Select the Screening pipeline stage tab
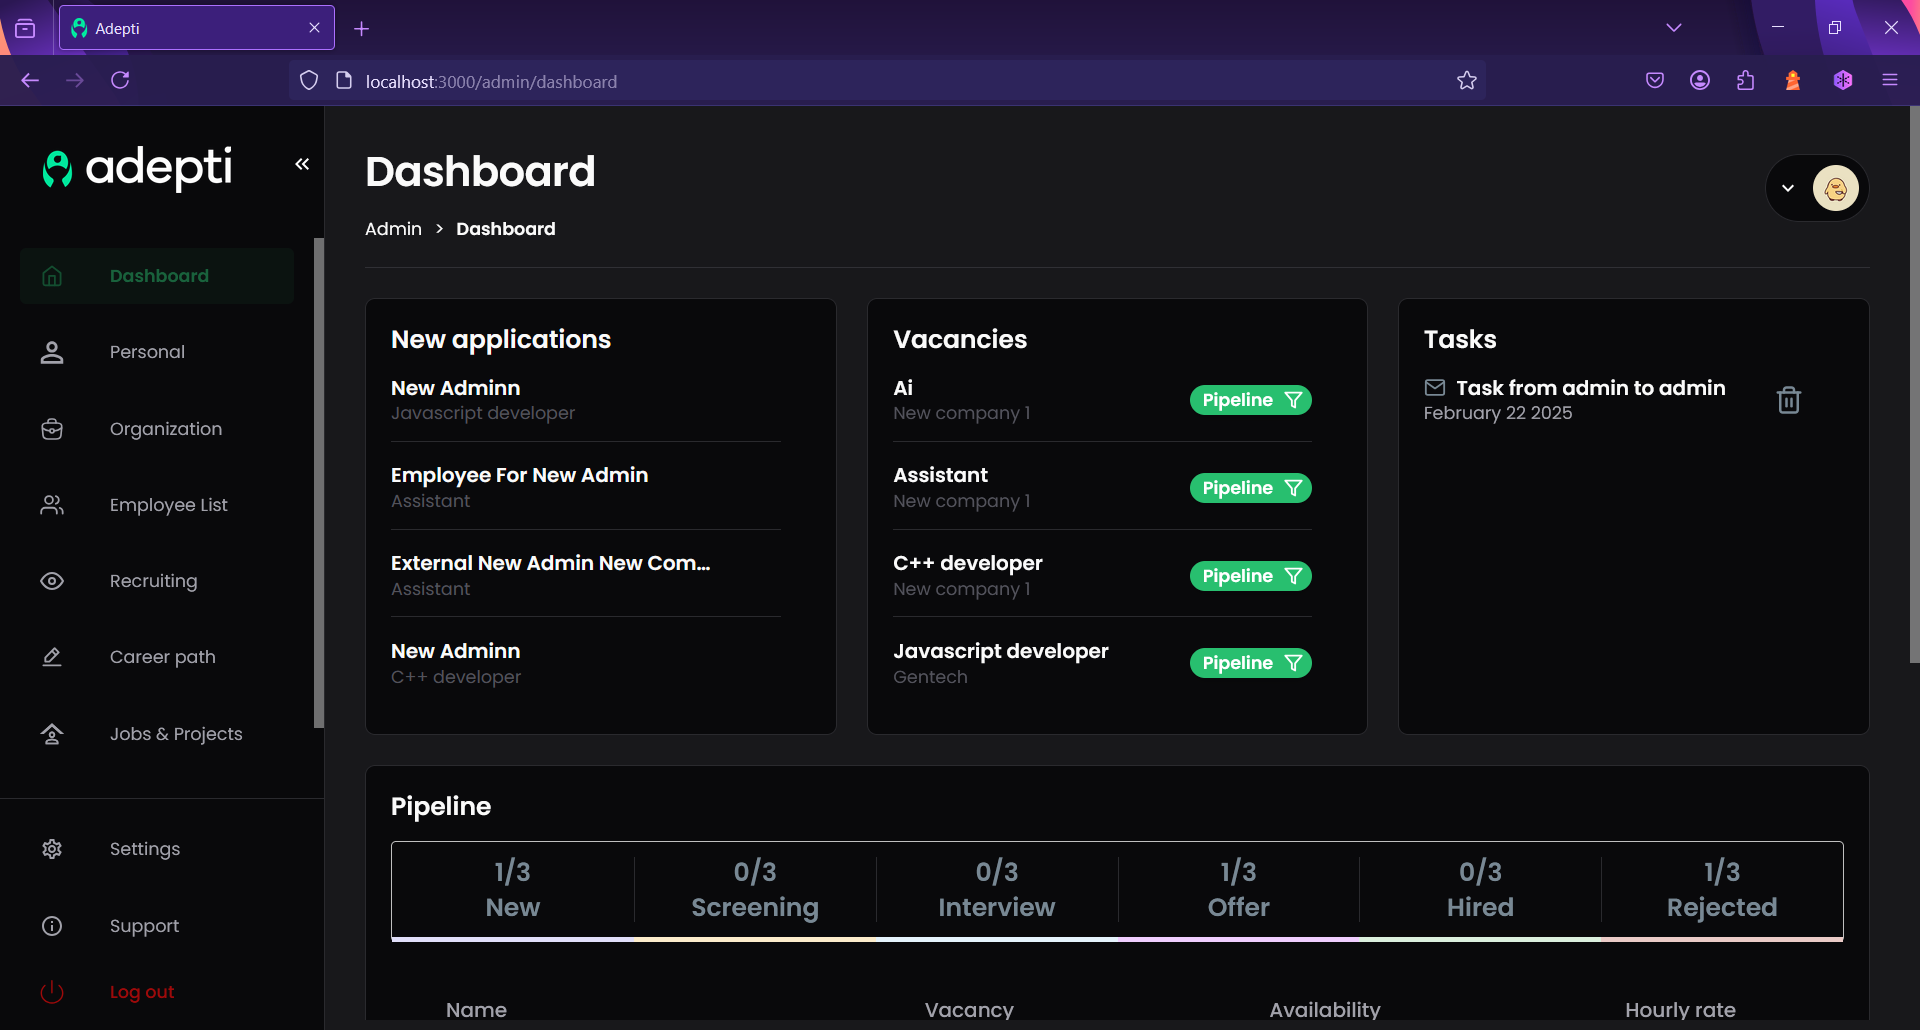1920x1030 pixels. (755, 889)
